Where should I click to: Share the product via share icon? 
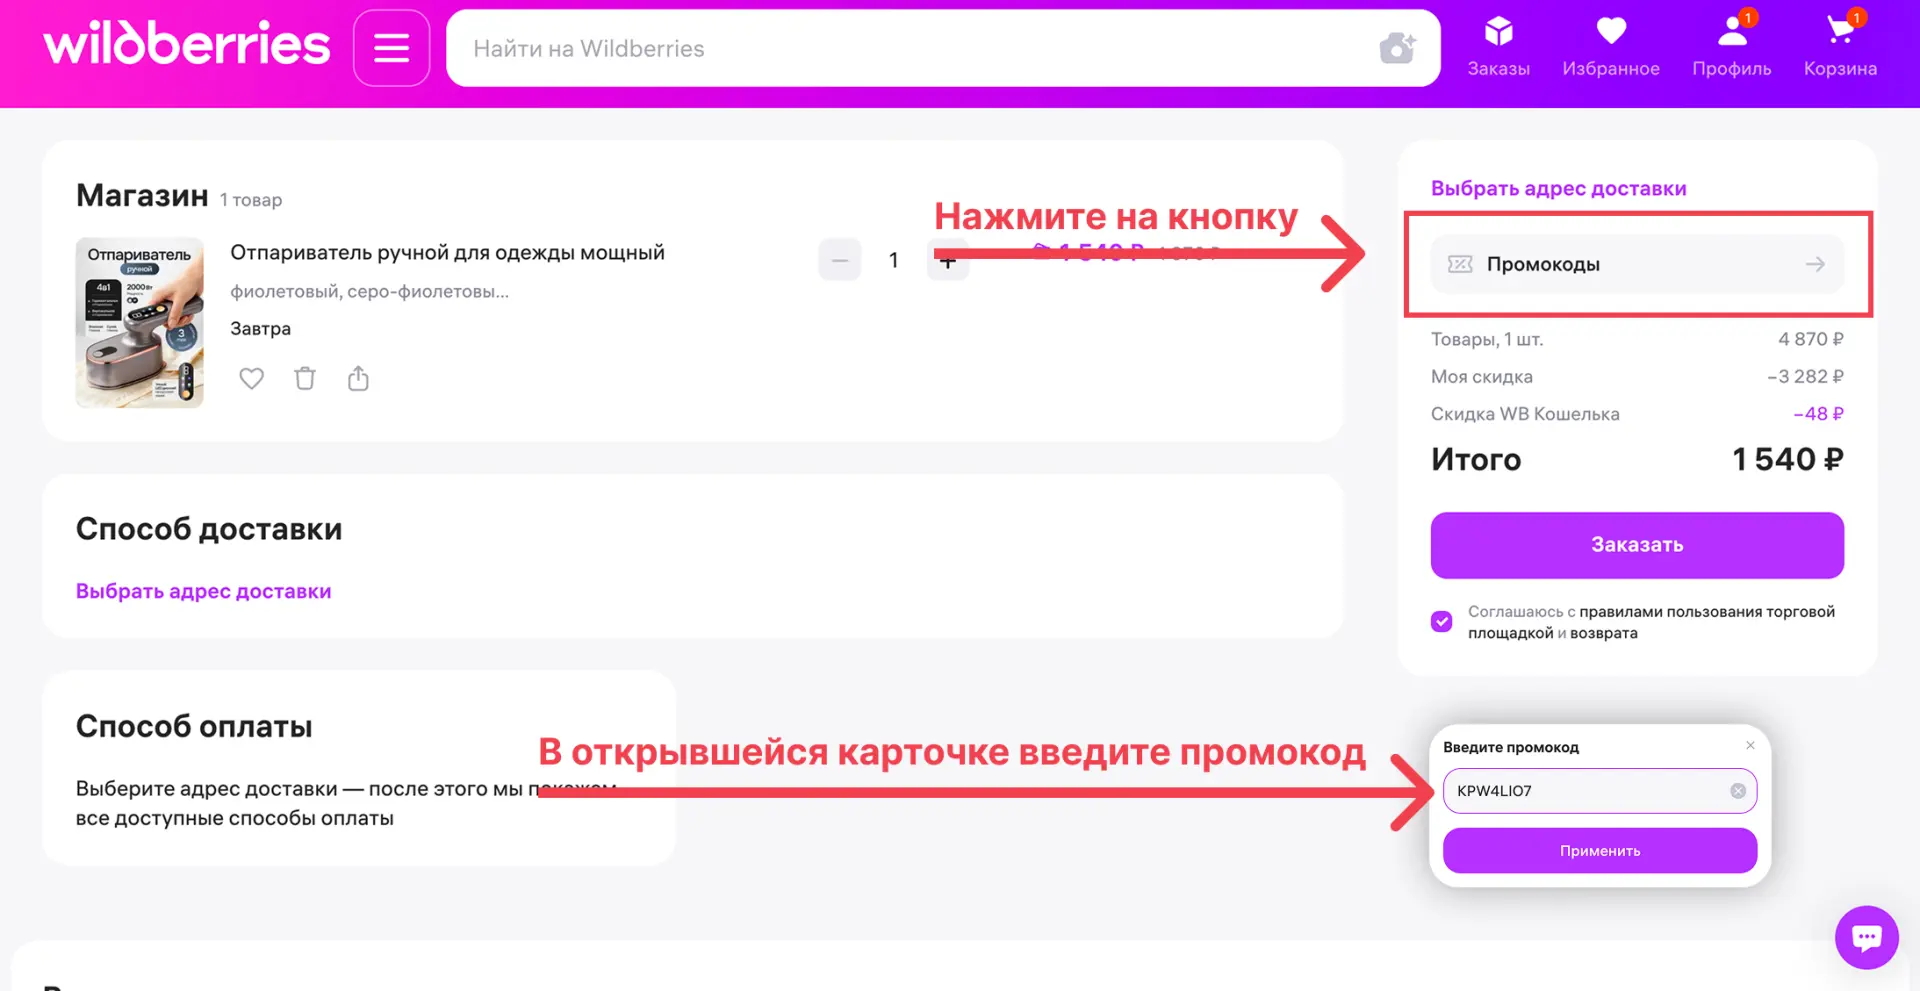coord(358,379)
